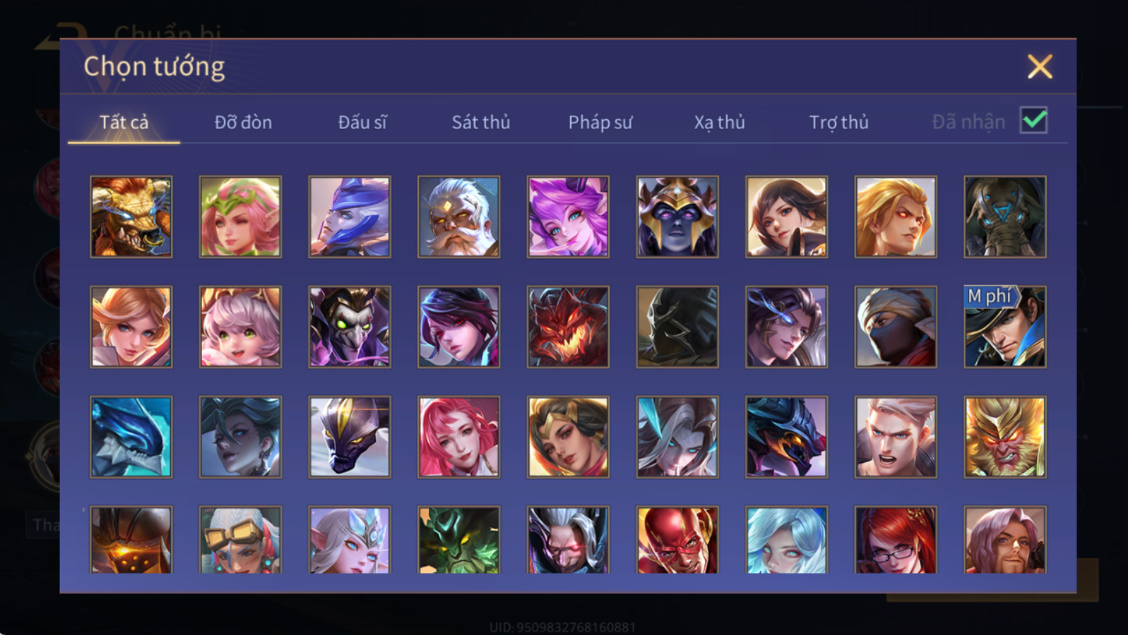This screenshot has width=1128, height=635.
Task: Pick the red-haired woman with glasses
Action: (896, 540)
